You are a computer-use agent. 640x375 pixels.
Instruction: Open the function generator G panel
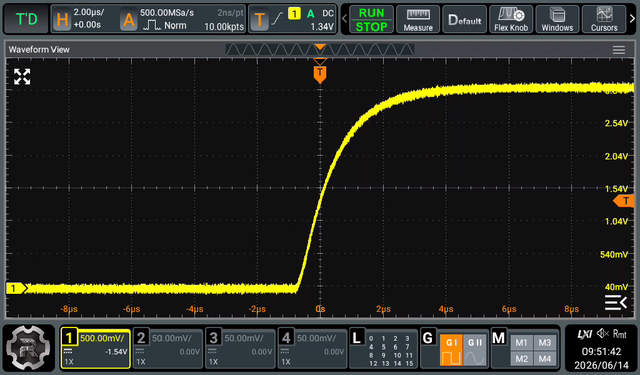point(427,337)
